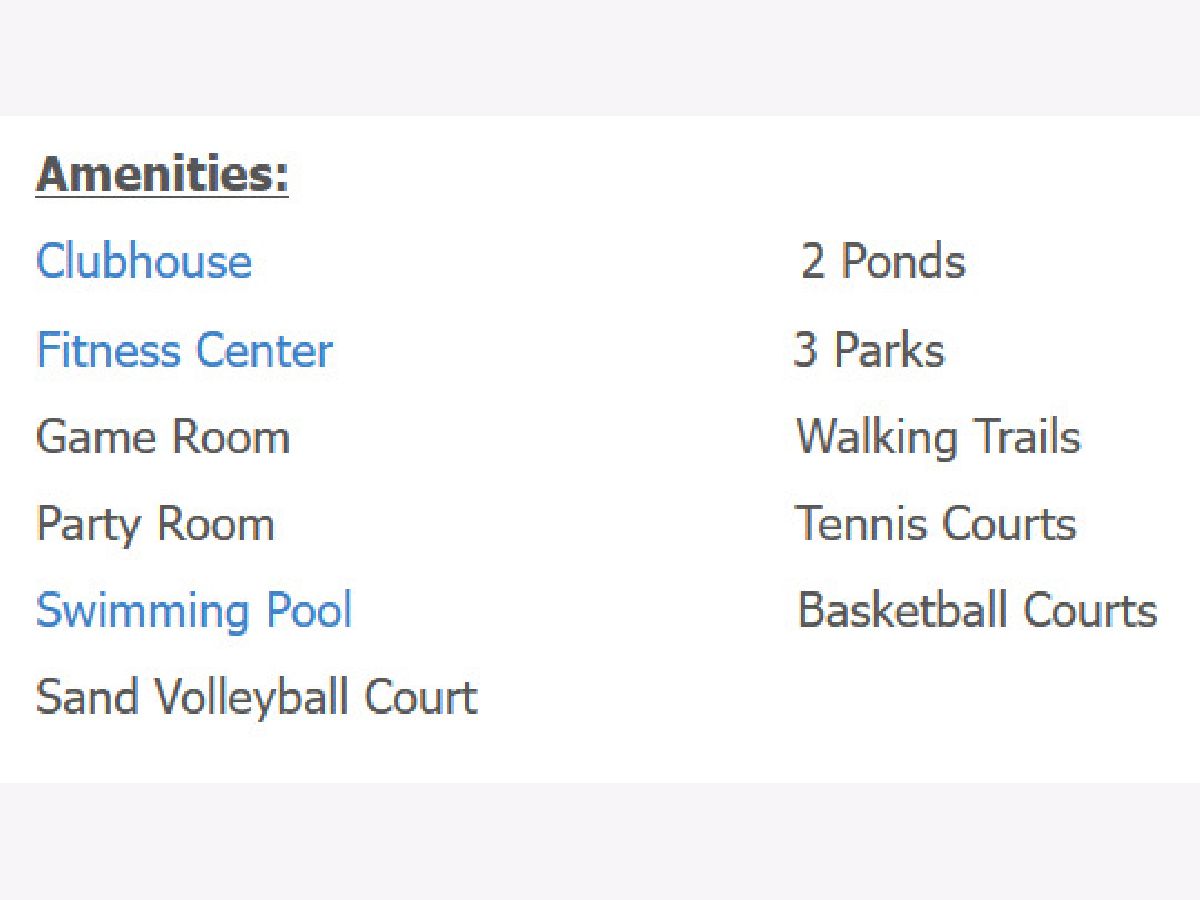Click the word Center in Fitness Center
This screenshot has width=1200, height=900.
click(x=264, y=350)
